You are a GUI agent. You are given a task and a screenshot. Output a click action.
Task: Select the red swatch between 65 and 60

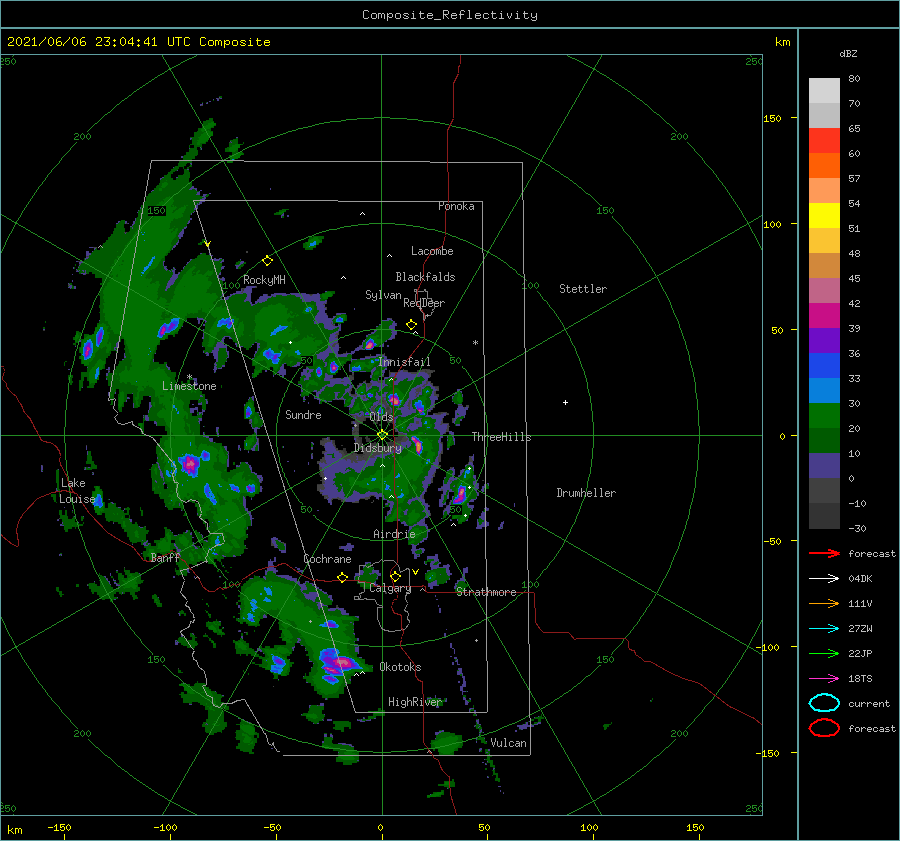(824, 141)
